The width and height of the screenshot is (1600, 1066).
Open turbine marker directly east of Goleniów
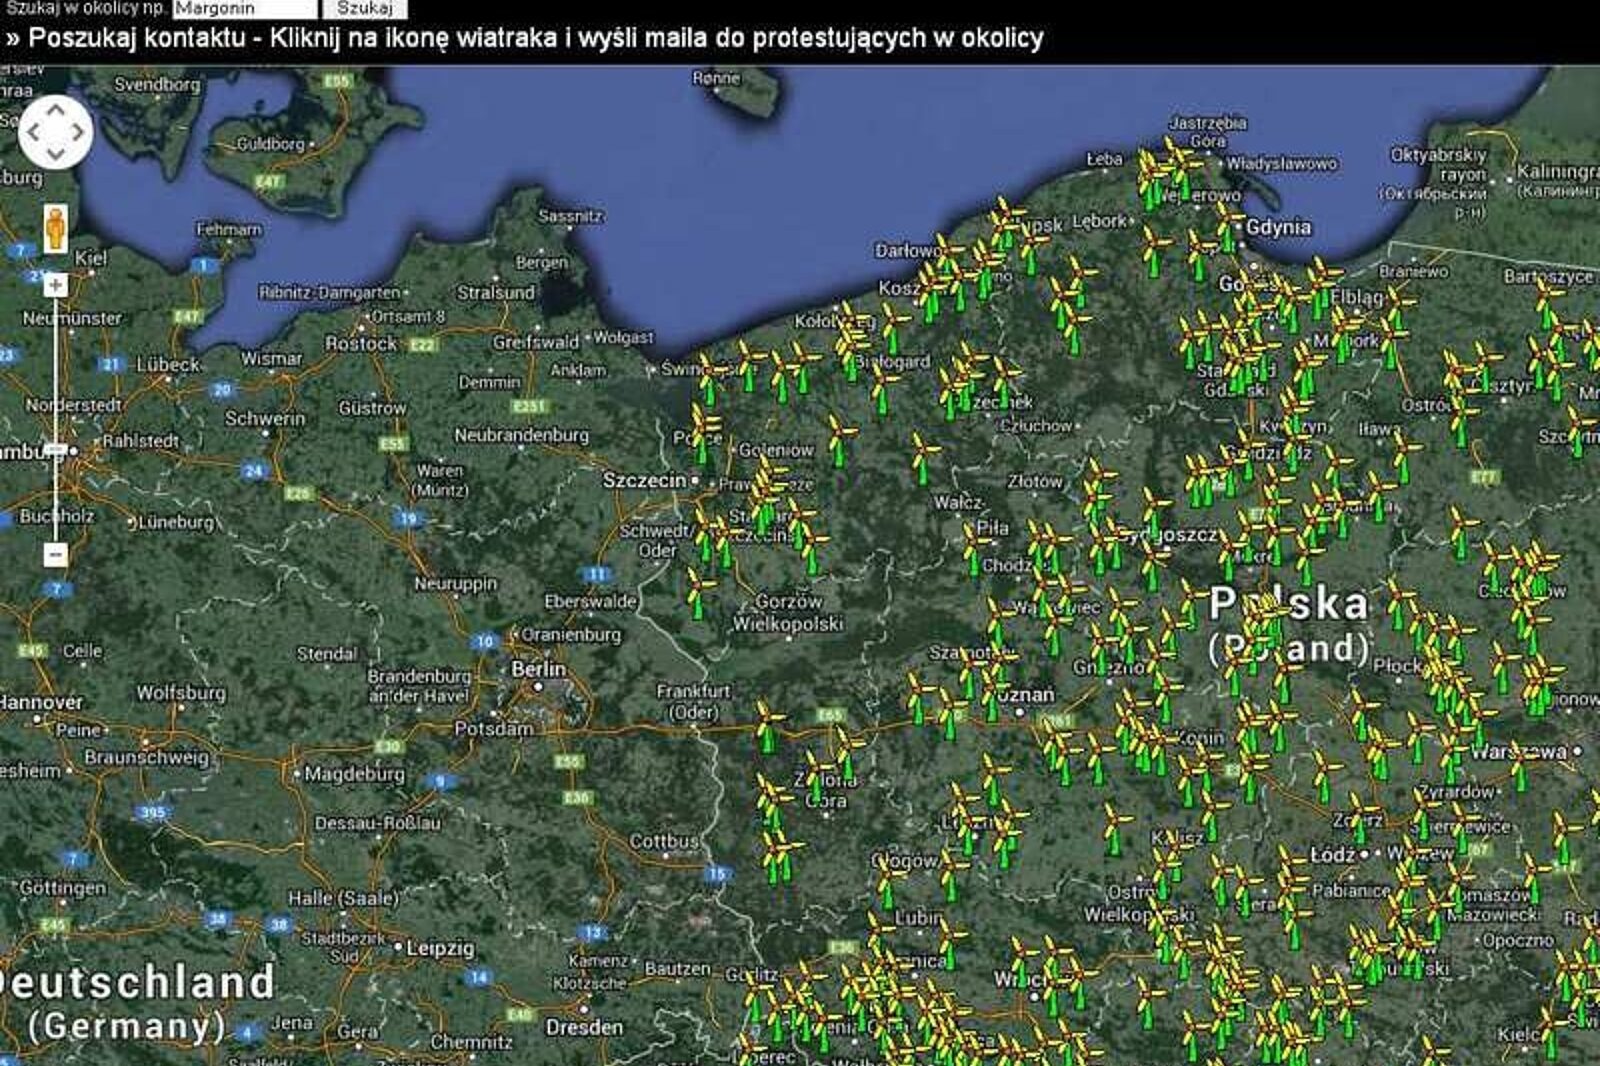[839, 443]
